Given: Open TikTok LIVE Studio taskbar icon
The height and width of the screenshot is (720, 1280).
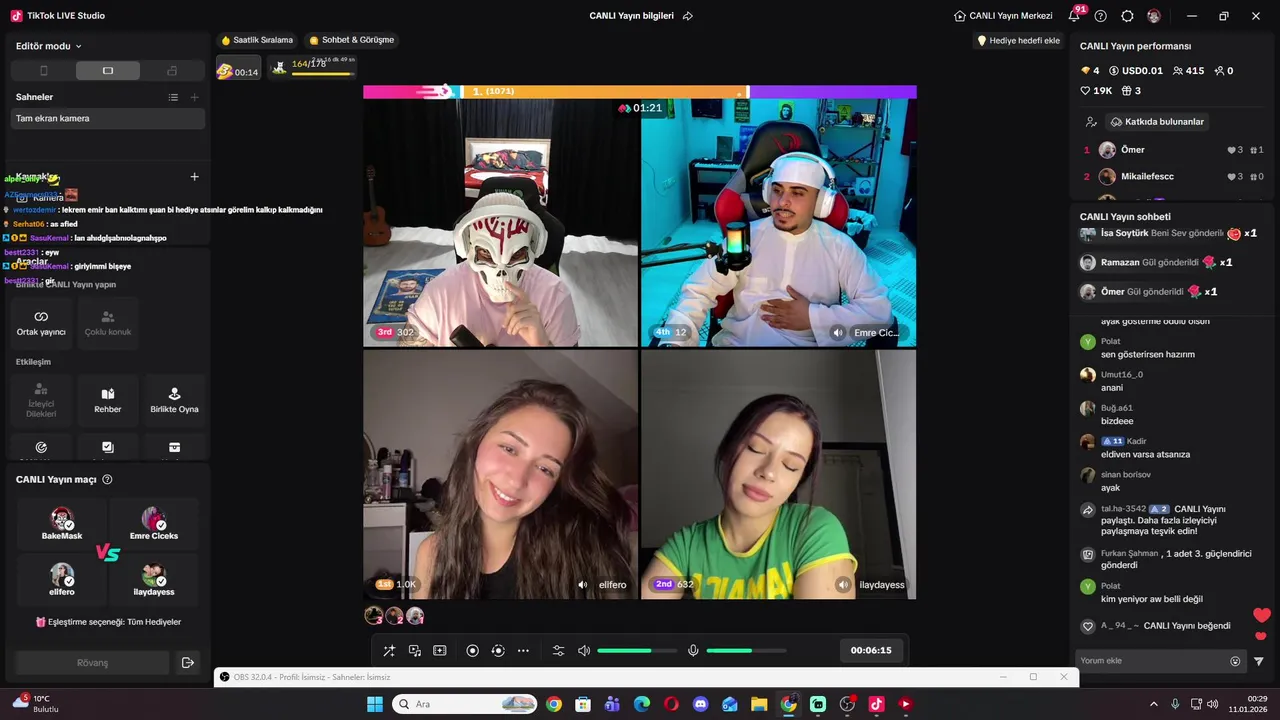Looking at the screenshot, I should point(876,704).
